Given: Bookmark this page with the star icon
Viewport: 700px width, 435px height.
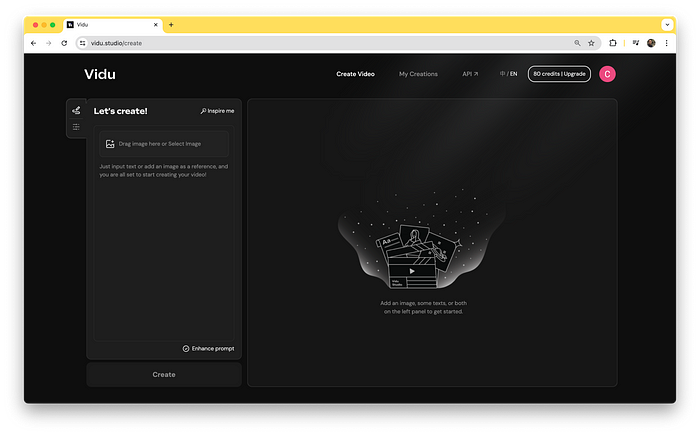Looking at the screenshot, I should point(591,43).
